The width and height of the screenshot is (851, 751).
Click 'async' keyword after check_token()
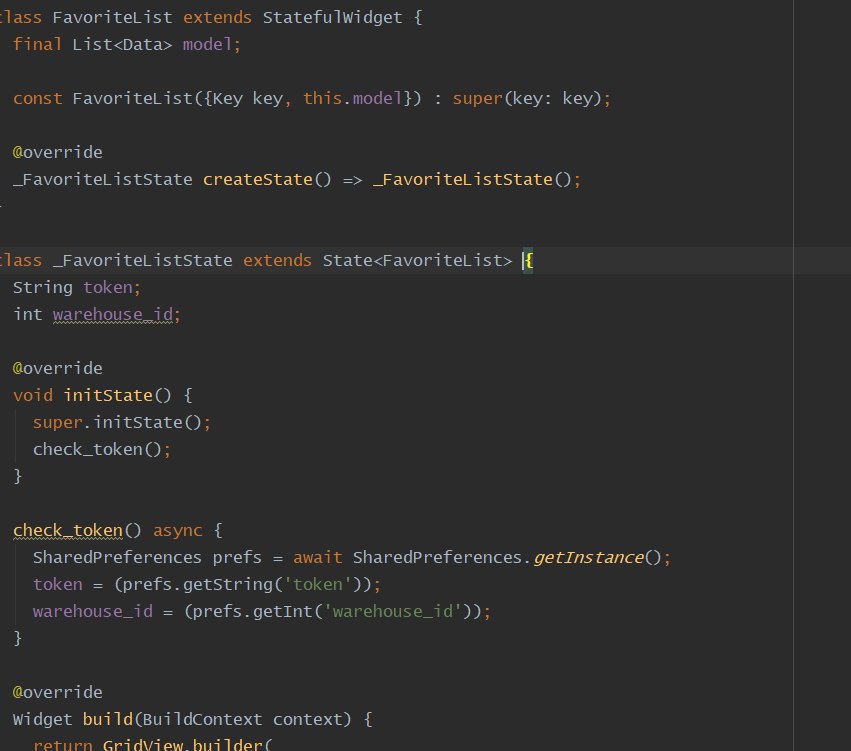[177, 530]
